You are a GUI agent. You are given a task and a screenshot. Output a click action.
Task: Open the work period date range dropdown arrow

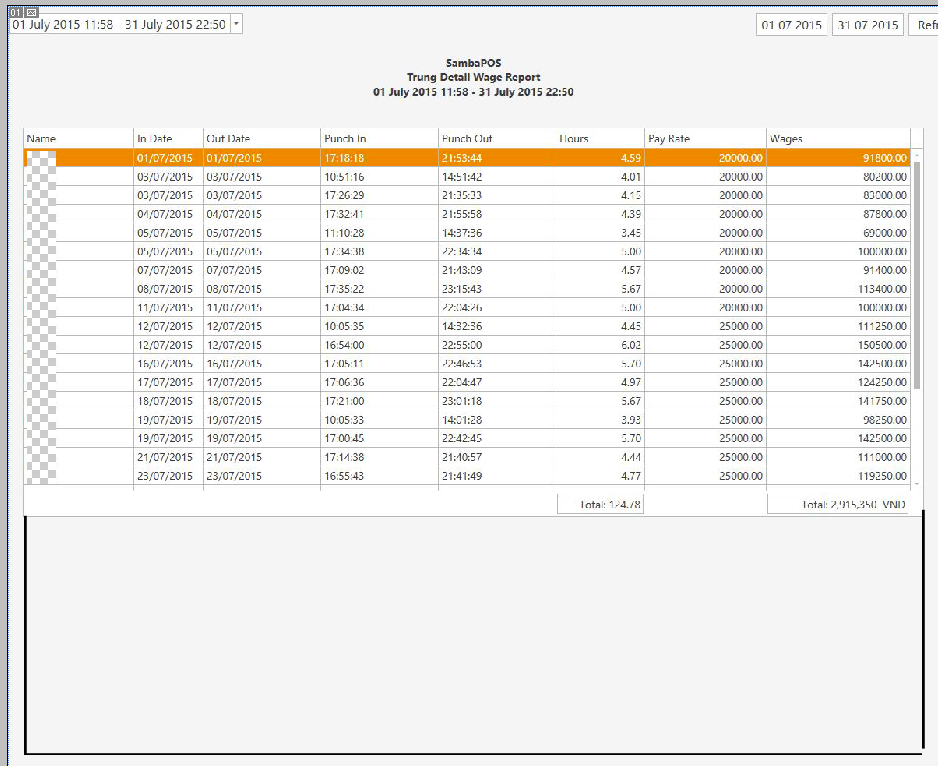point(235,24)
